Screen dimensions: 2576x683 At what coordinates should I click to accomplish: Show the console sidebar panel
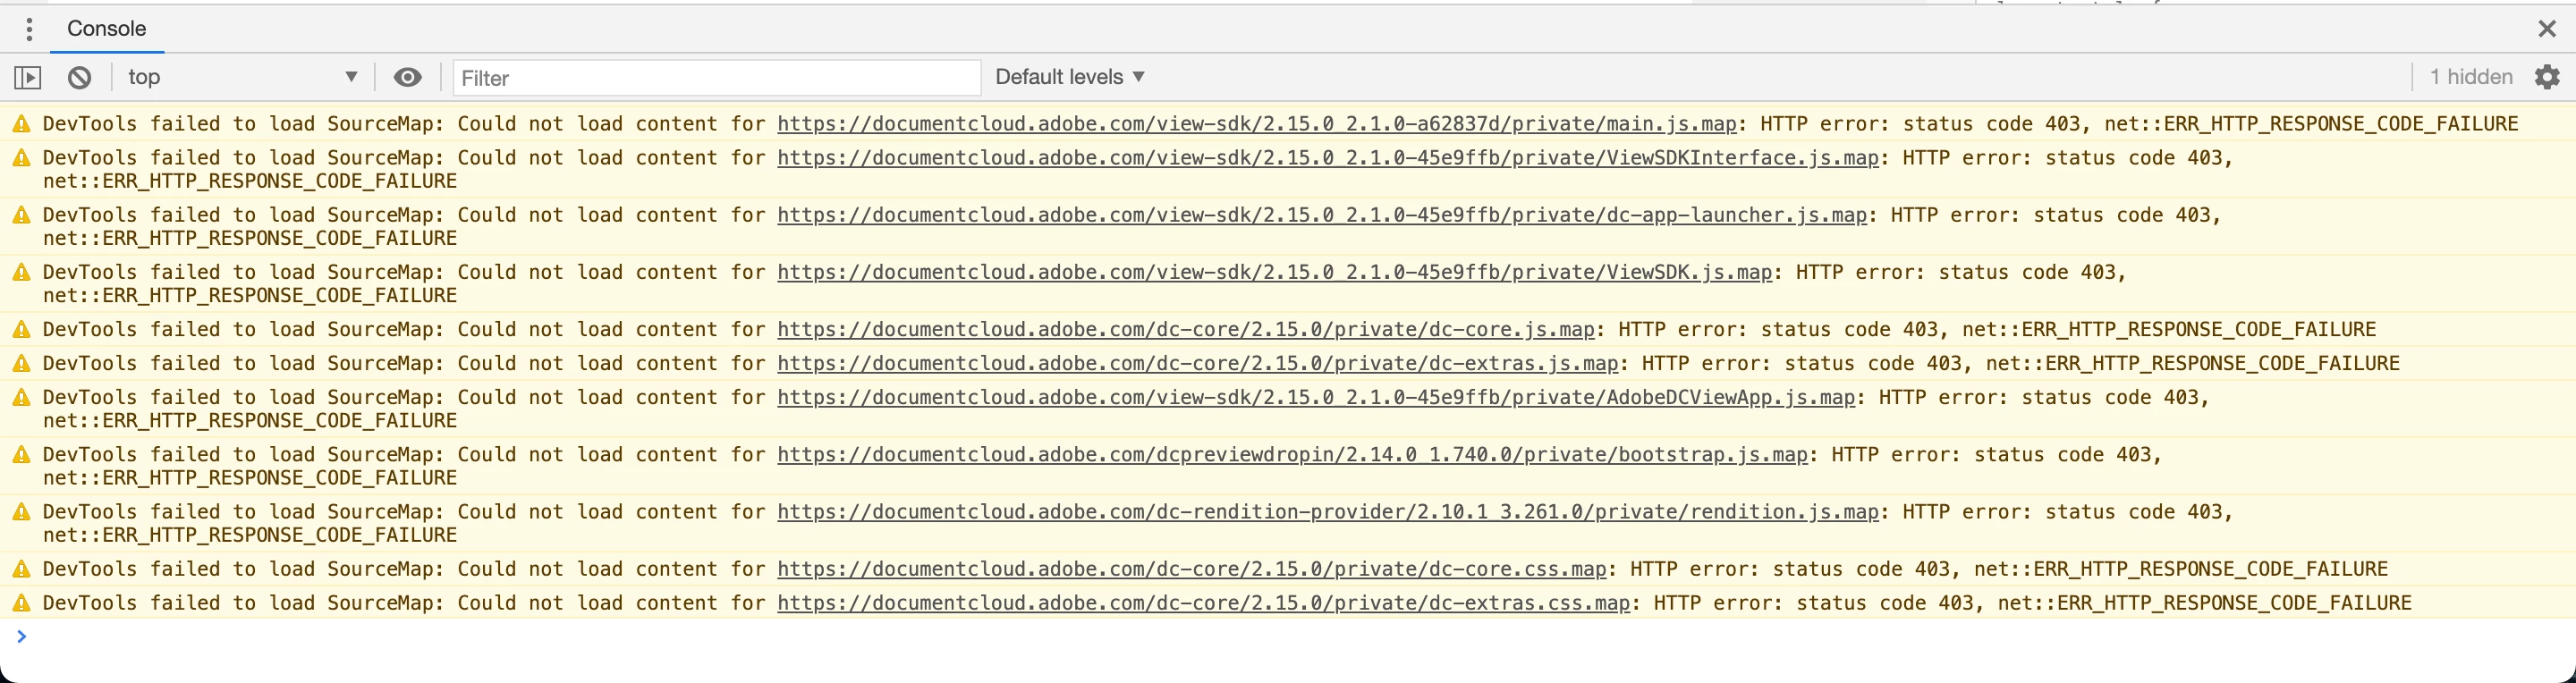coord(27,77)
